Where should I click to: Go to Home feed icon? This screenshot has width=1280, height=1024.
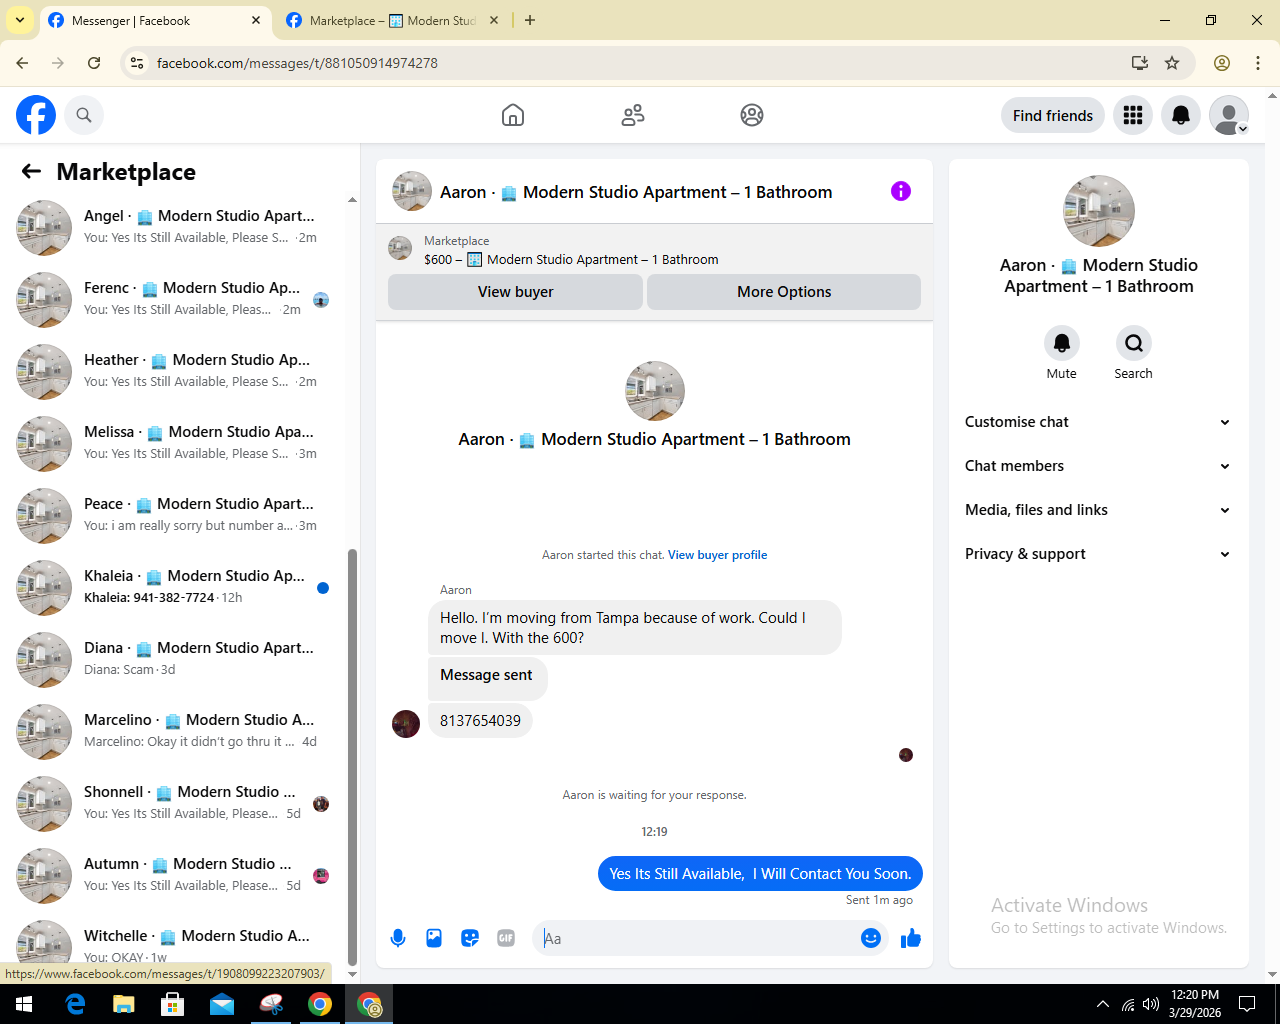(513, 115)
